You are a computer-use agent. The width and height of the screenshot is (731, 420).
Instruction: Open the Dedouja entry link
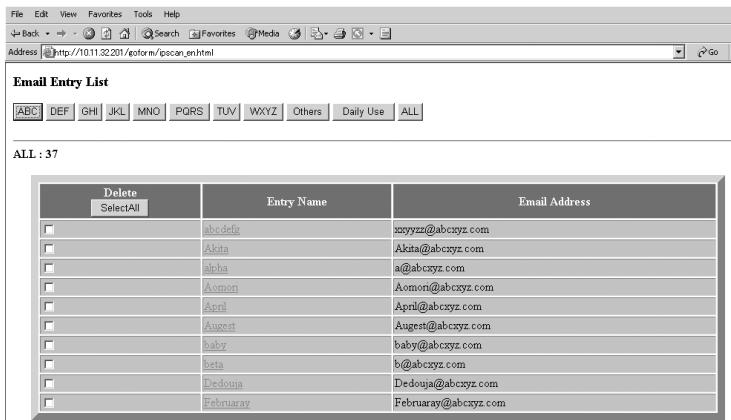point(223,383)
